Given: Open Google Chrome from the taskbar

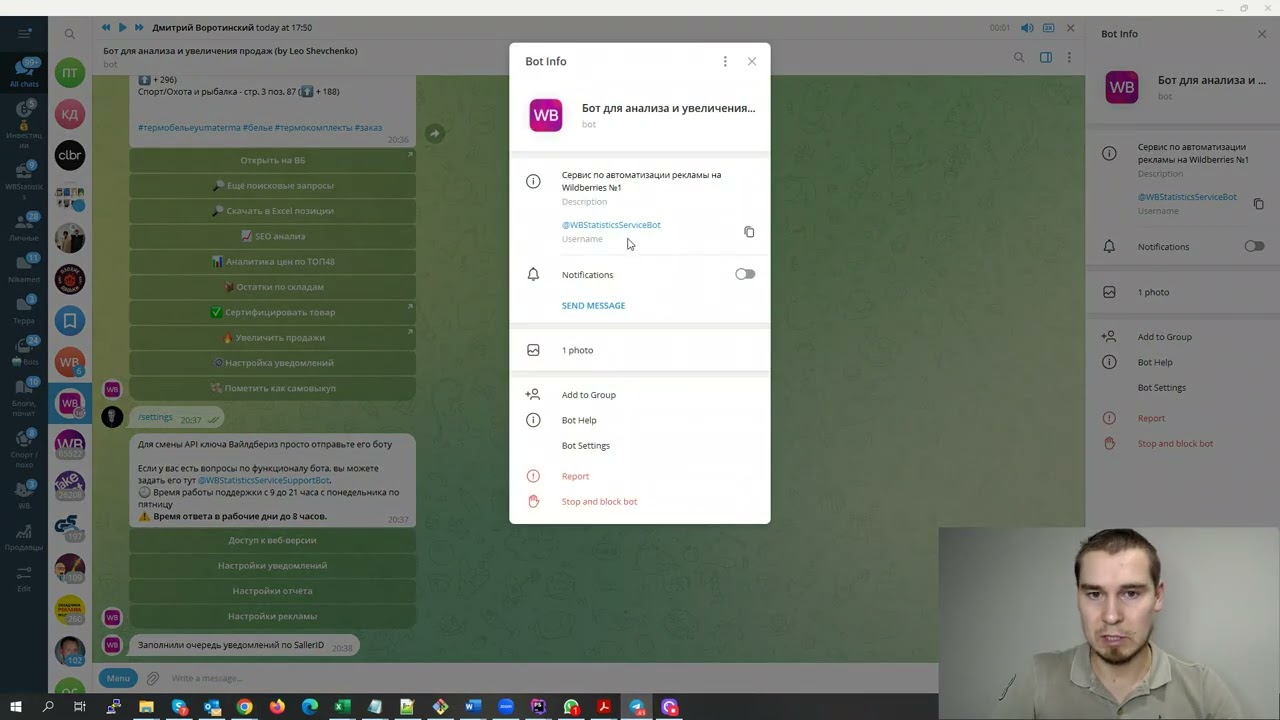Looking at the screenshot, I should click(x=244, y=707).
